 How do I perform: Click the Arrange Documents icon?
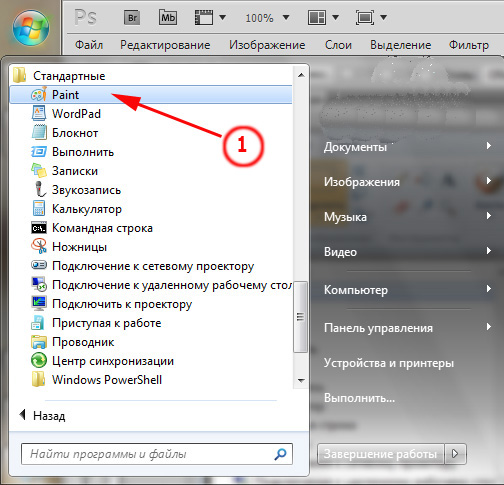click(x=317, y=17)
